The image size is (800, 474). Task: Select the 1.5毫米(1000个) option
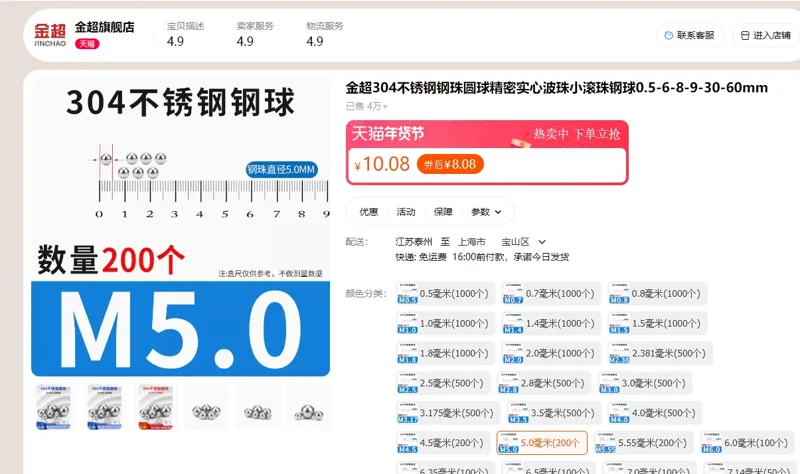pos(657,323)
